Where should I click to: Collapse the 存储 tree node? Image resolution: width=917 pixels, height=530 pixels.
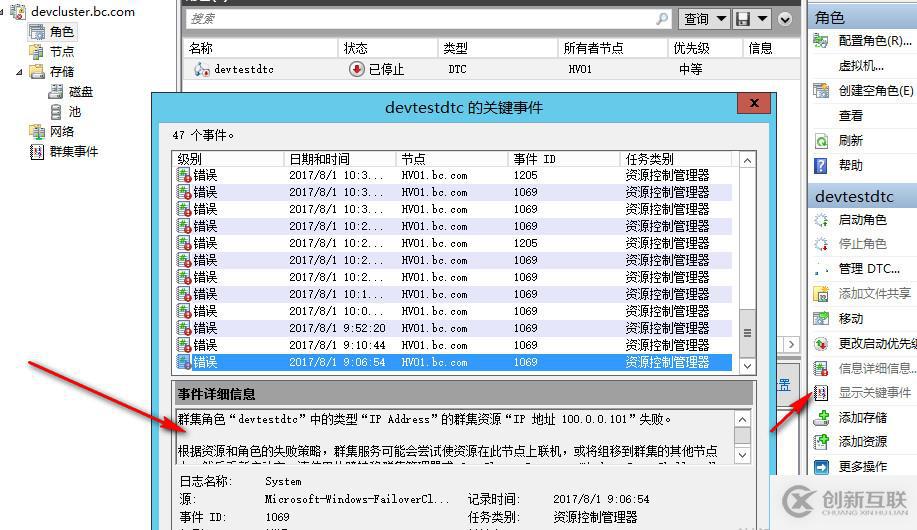(x=19, y=72)
